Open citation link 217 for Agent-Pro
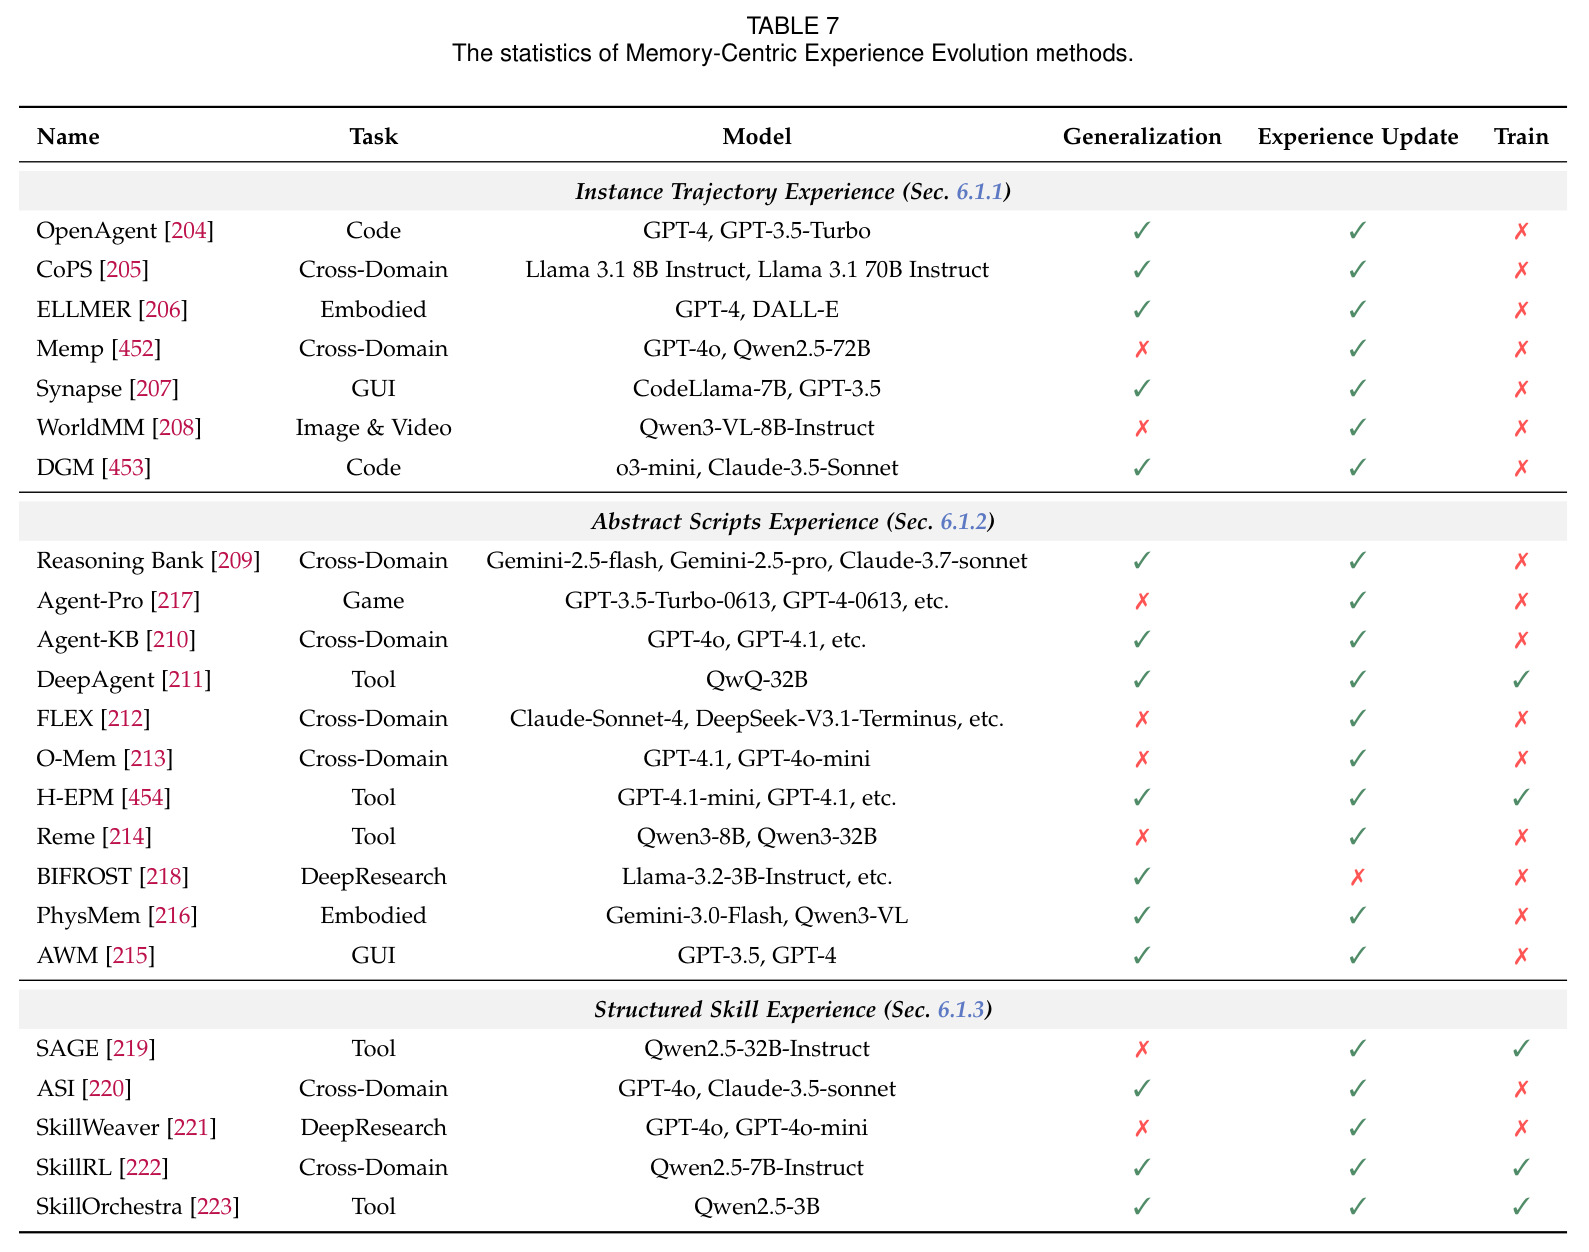The height and width of the screenshot is (1252, 1589). [x=175, y=601]
